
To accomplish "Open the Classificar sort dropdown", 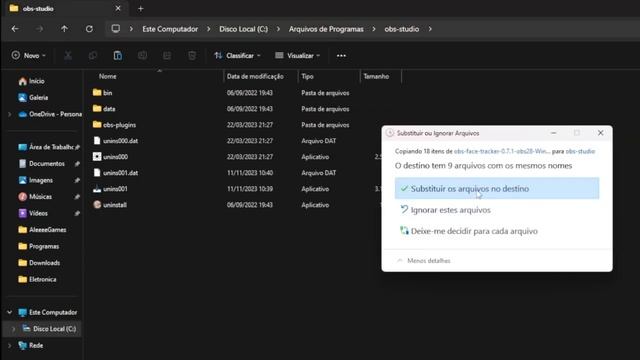I will coord(237,56).
